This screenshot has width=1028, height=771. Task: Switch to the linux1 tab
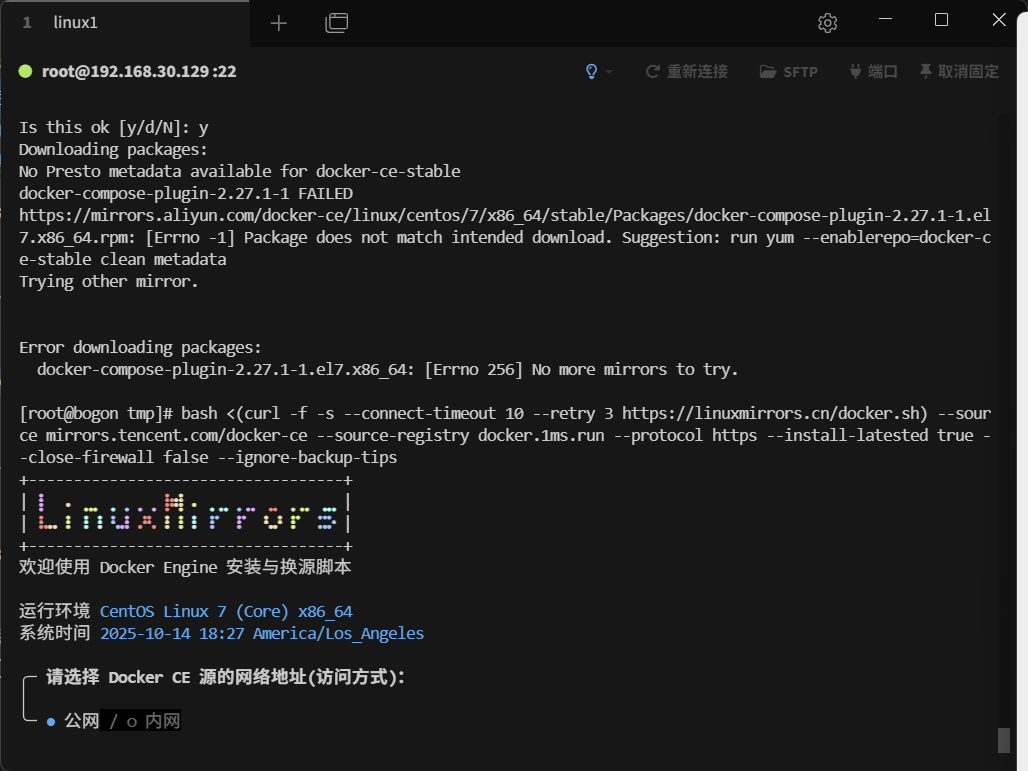pos(76,22)
